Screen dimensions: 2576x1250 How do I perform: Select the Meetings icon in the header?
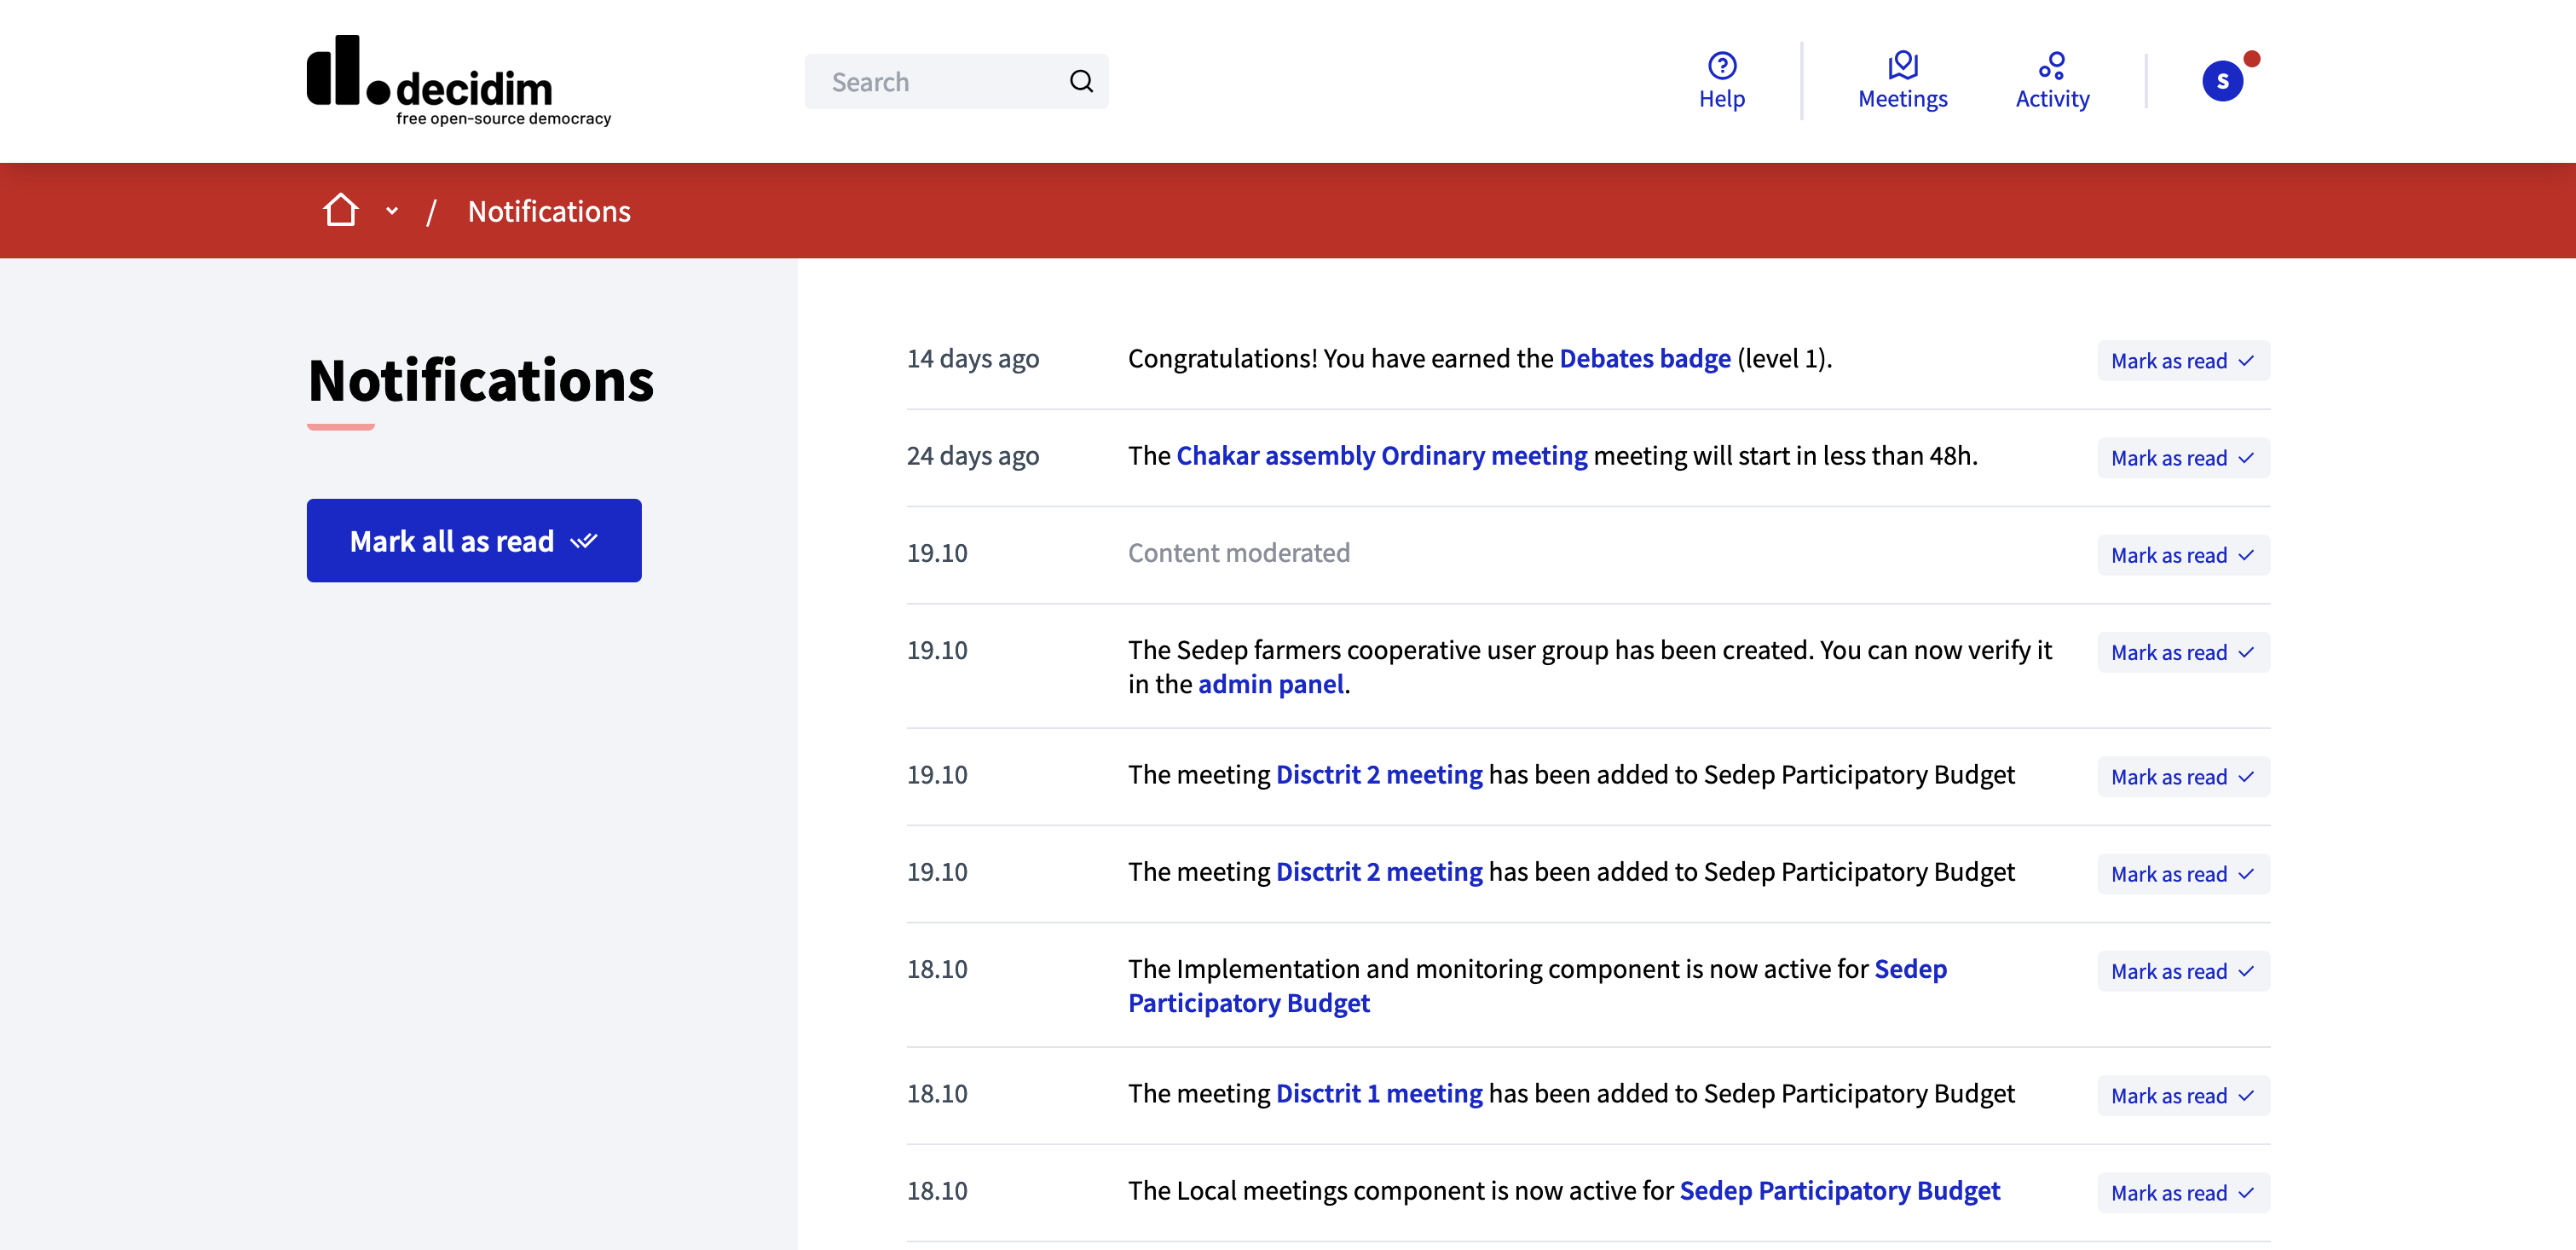(x=1902, y=64)
